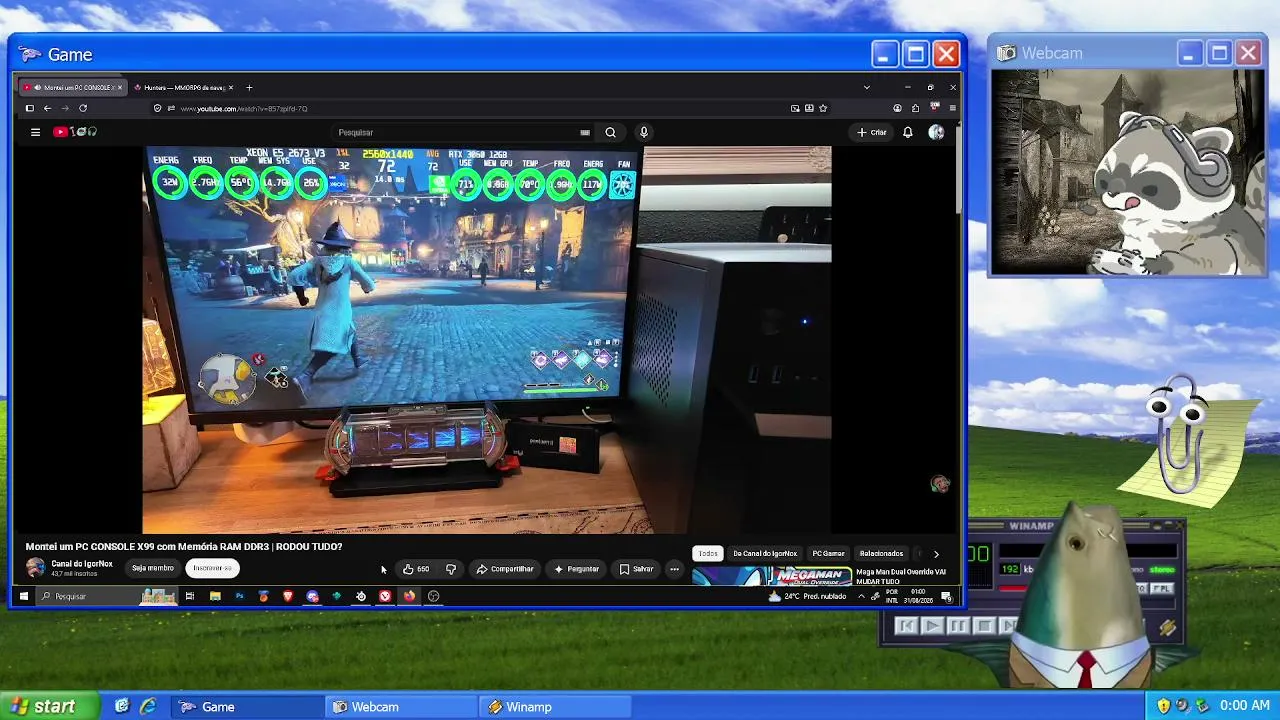Screen dimensions: 1280x720
Task: Open the inner taskbar notification center icon
Action: [946, 597]
